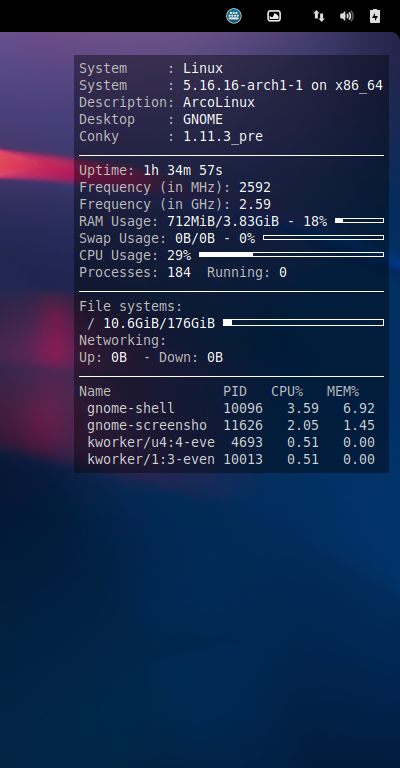Click the root filesystem usage bar
The width and height of the screenshot is (400, 768).
click(303, 323)
